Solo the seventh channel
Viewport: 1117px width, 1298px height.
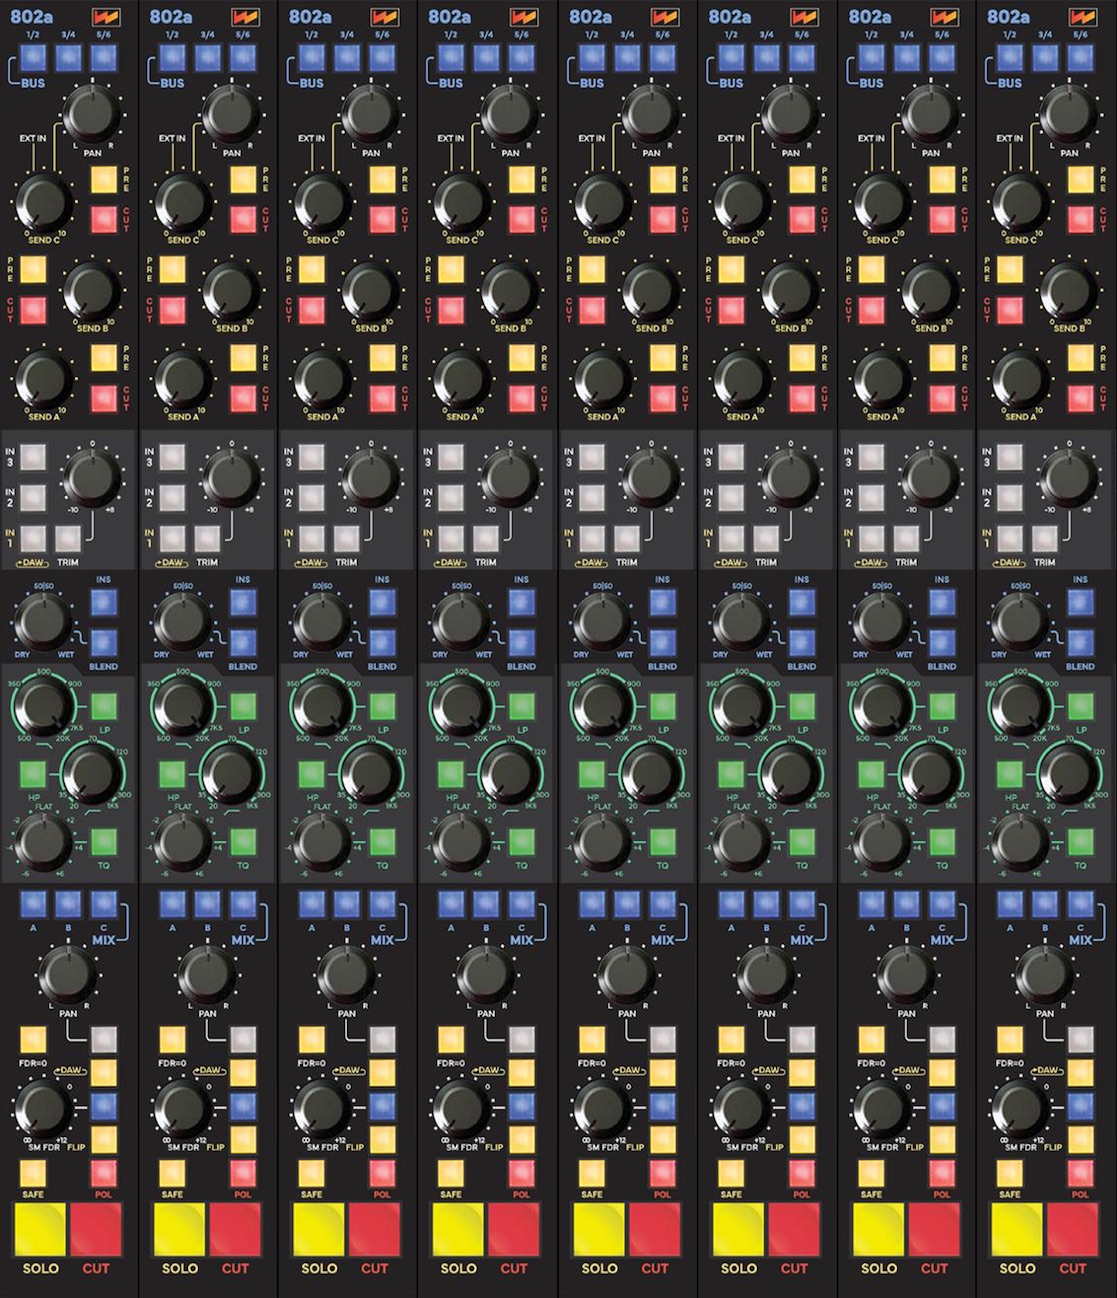pyautogui.click(x=878, y=1229)
